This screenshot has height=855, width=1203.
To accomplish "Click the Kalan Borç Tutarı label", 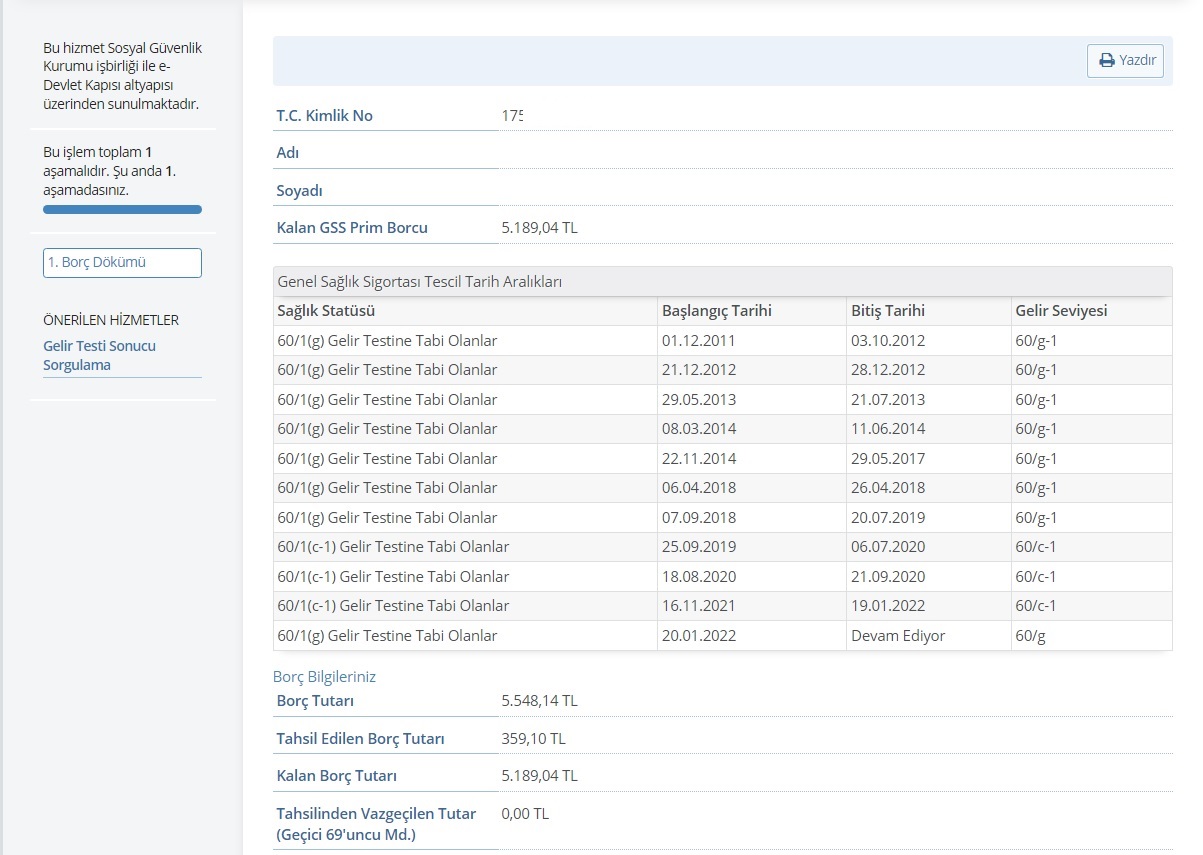I will click(337, 776).
